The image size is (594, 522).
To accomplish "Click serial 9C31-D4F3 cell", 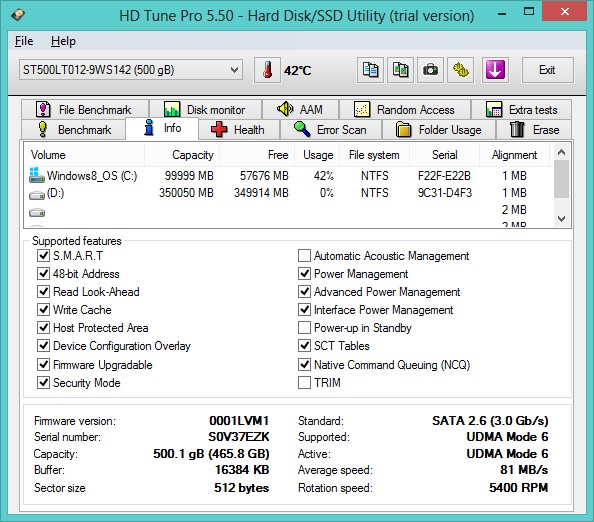I will (445, 193).
